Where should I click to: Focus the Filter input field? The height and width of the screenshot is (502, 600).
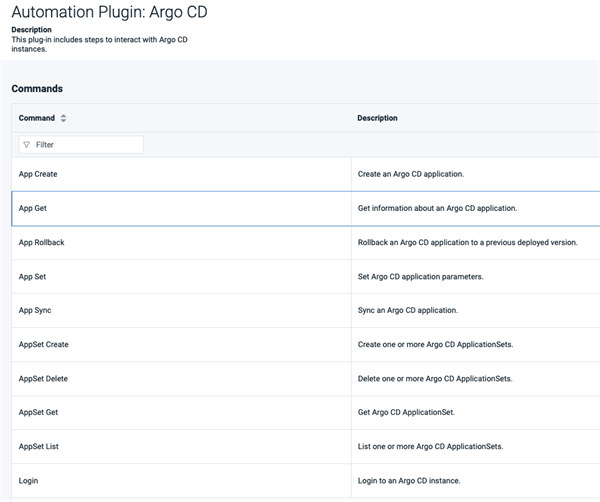pyautogui.click(x=81, y=145)
